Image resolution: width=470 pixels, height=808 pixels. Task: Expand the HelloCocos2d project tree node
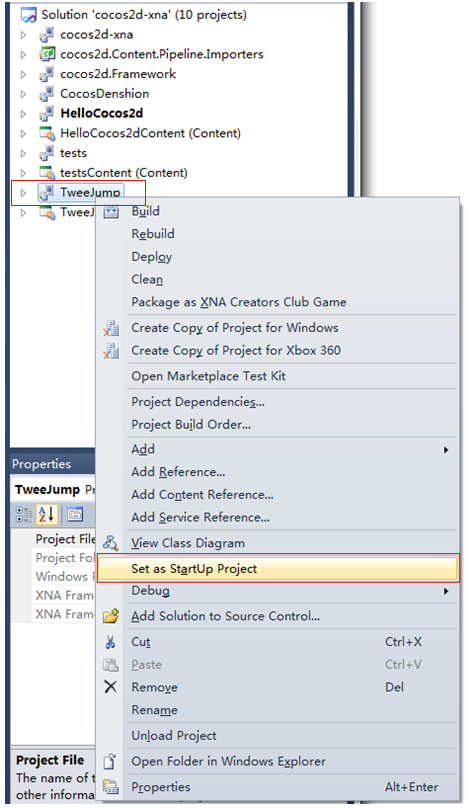(x=23, y=114)
